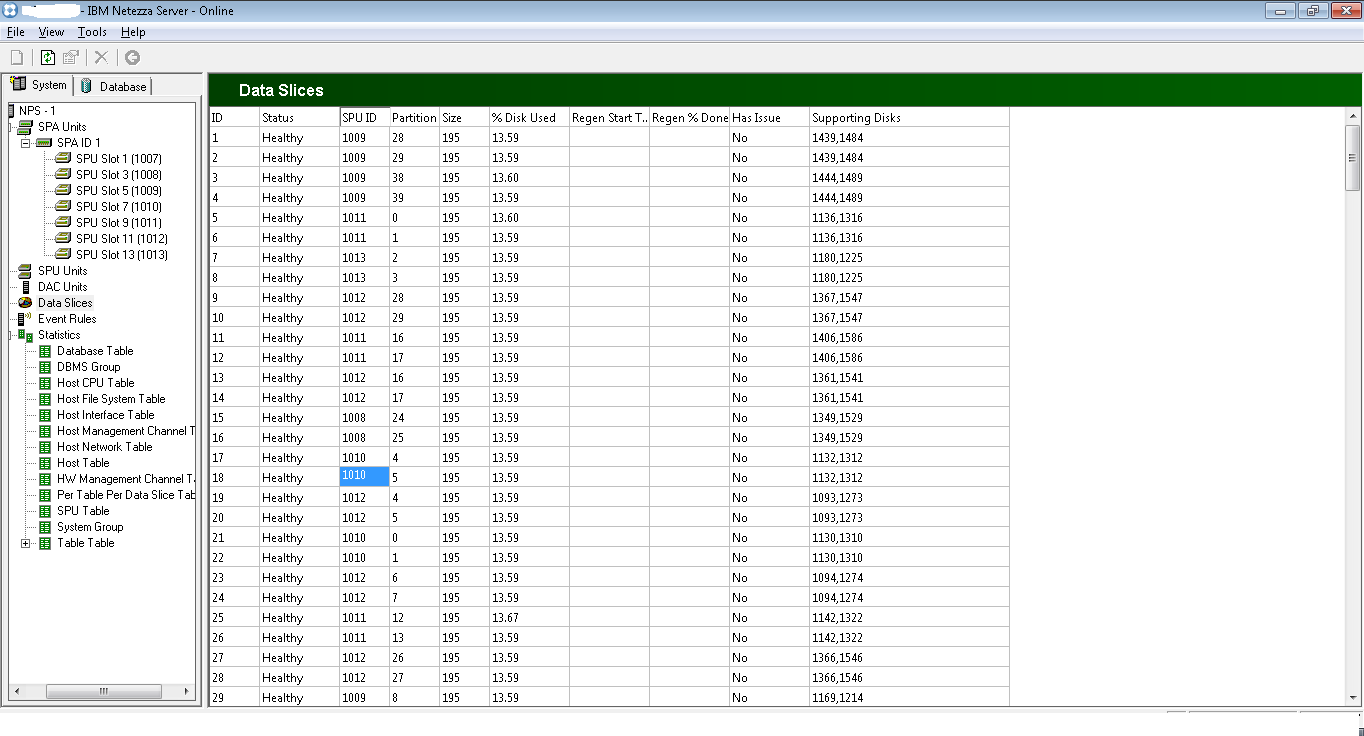Open the properties toolbar icon
The image size is (1364, 736).
tap(71, 58)
